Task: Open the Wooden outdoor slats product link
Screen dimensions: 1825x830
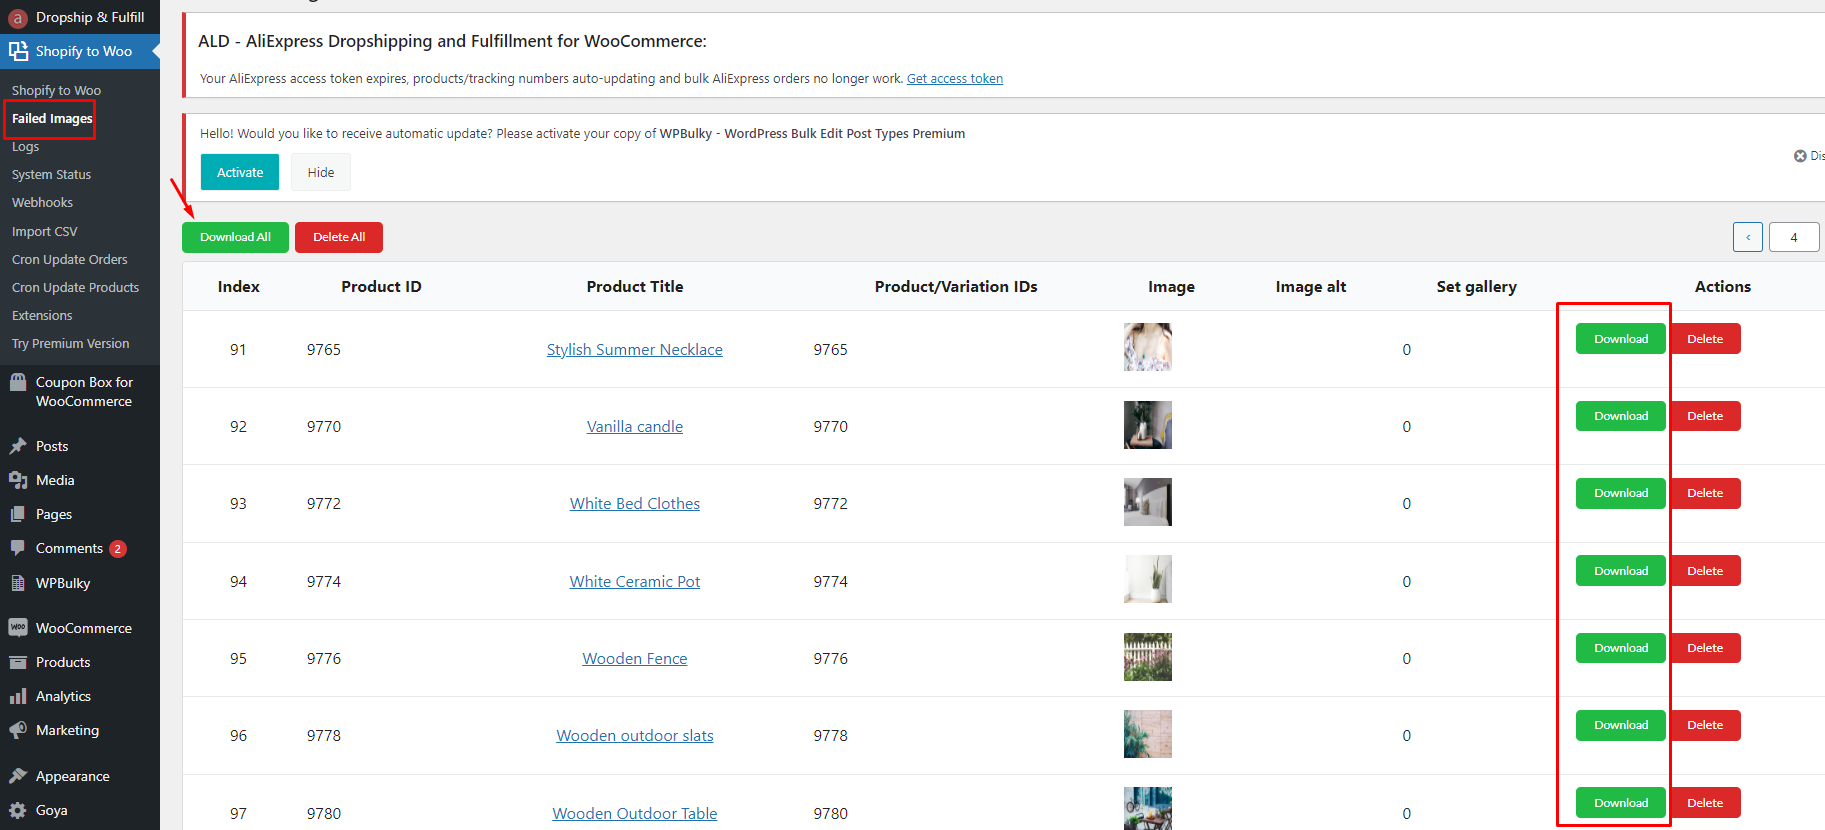Action: [635, 735]
